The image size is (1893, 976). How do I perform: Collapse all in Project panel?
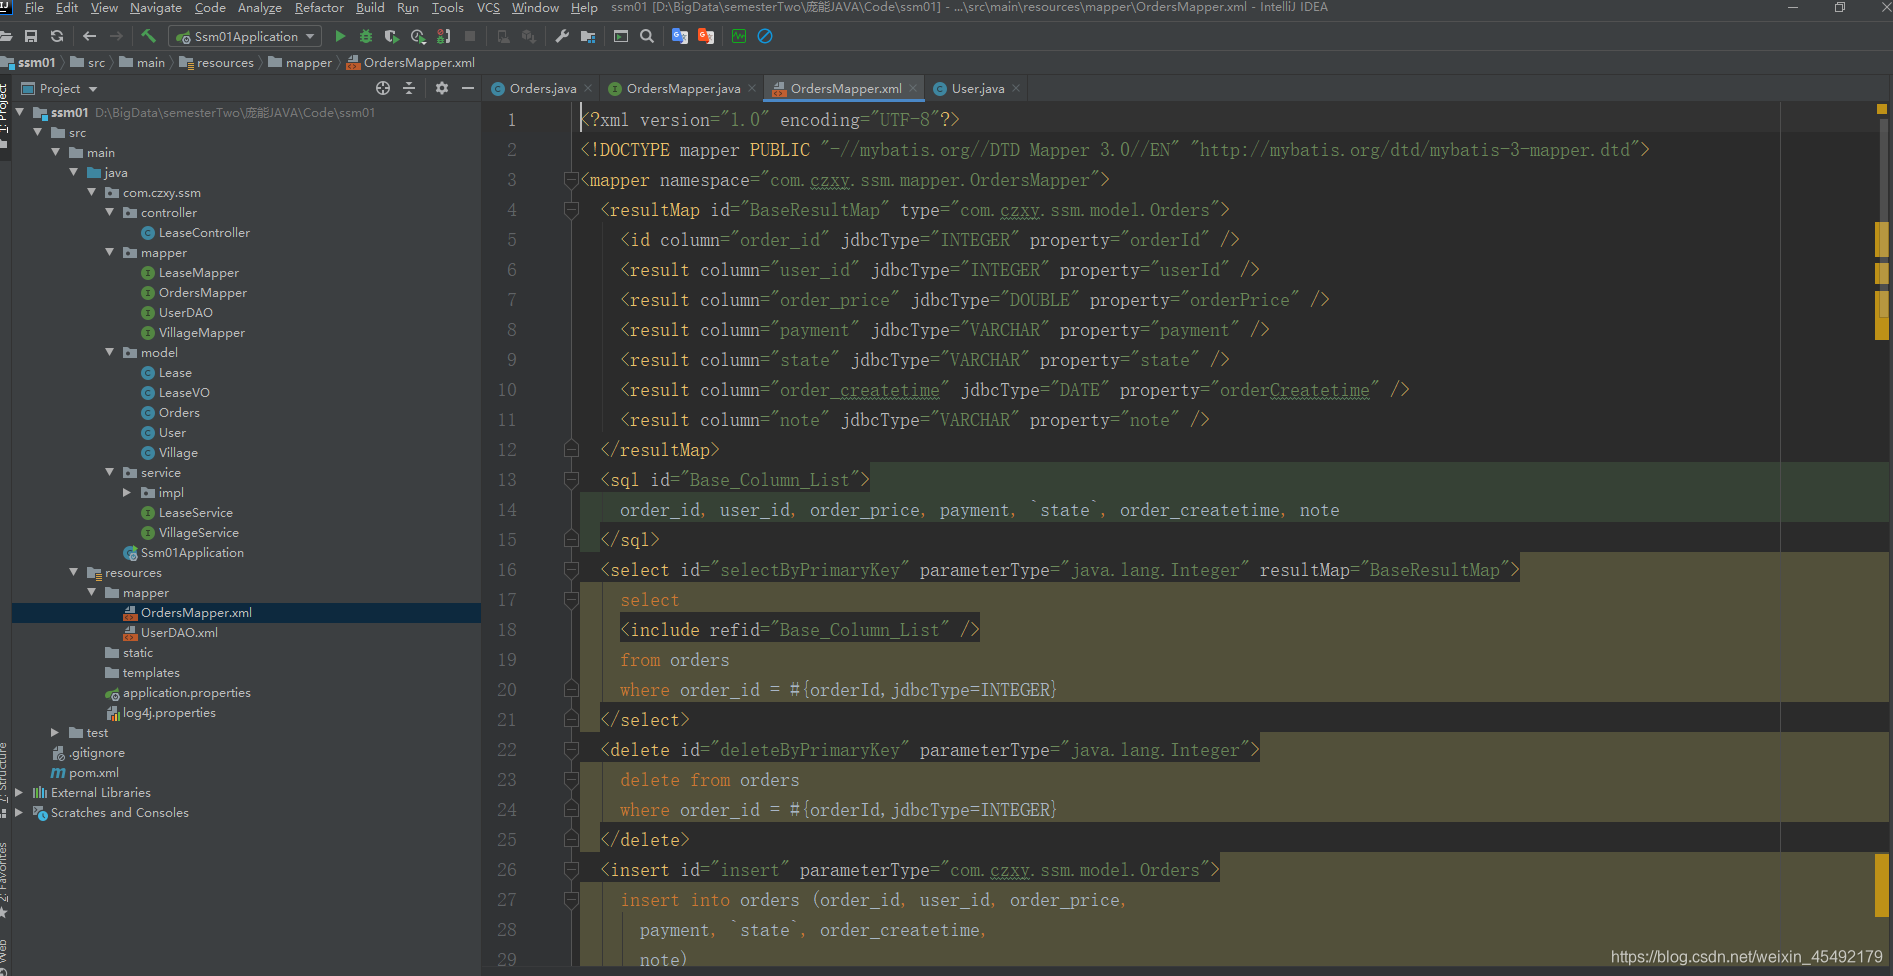(x=408, y=88)
